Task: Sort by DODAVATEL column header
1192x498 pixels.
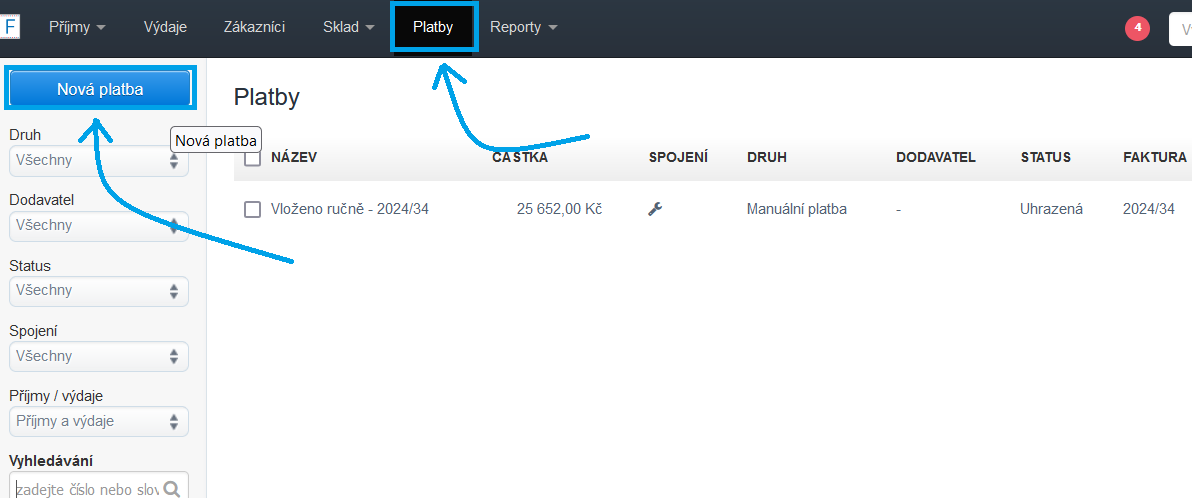Action: [936, 157]
